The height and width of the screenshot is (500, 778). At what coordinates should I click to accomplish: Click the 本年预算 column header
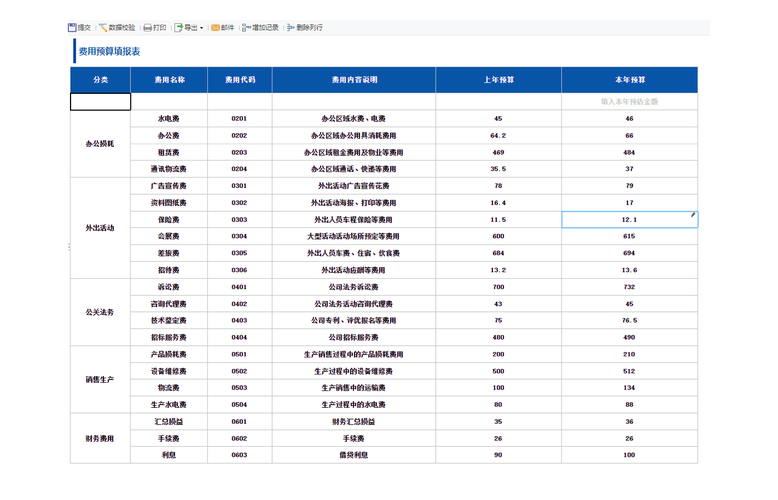629,80
